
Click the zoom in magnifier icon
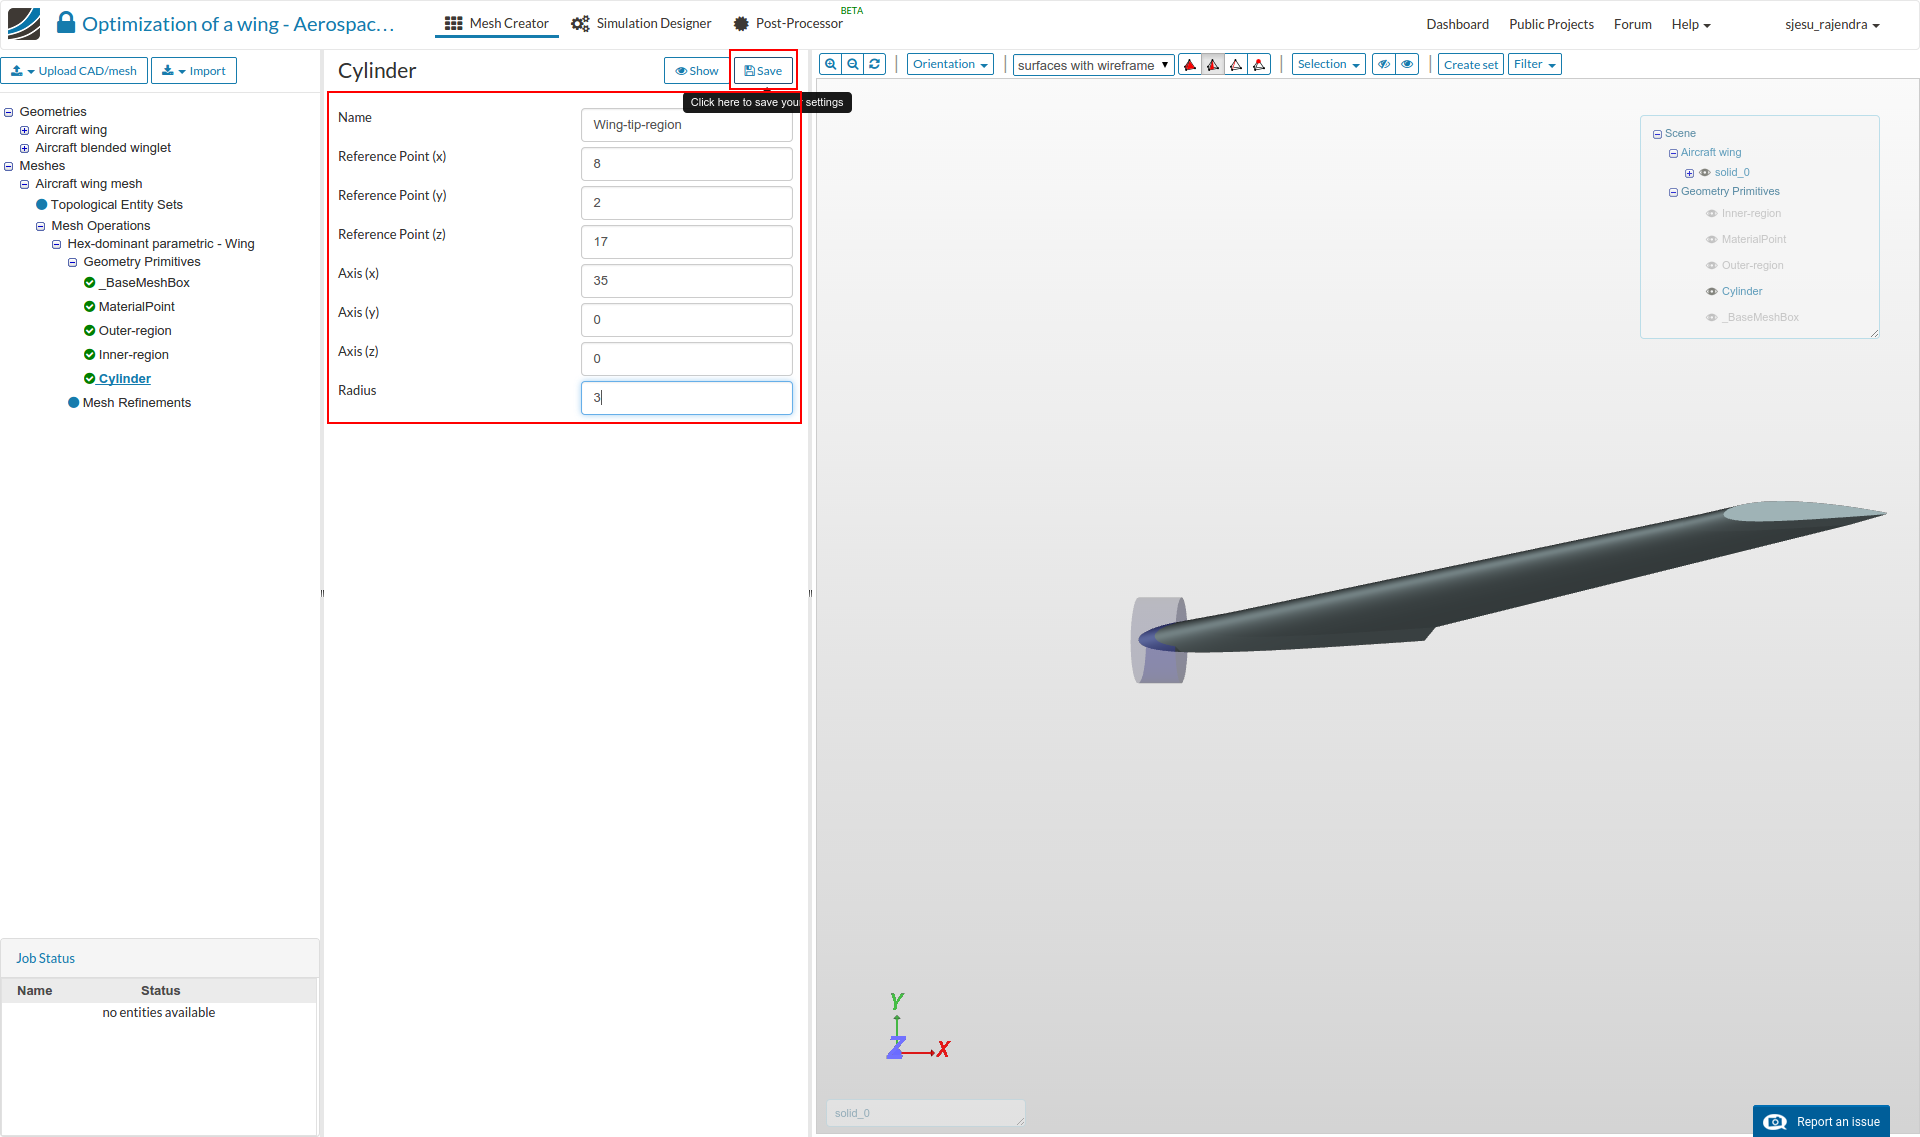pyautogui.click(x=831, y=65)
